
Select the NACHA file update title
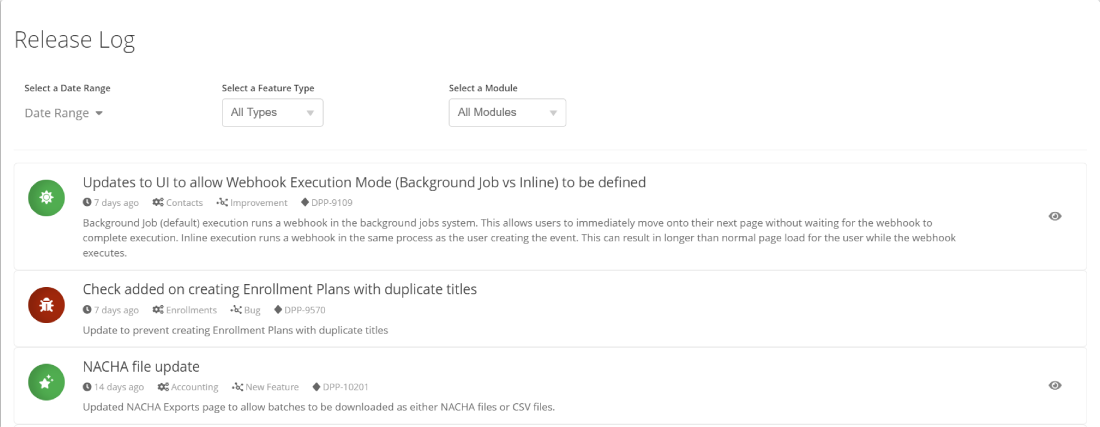pos(141,367)
